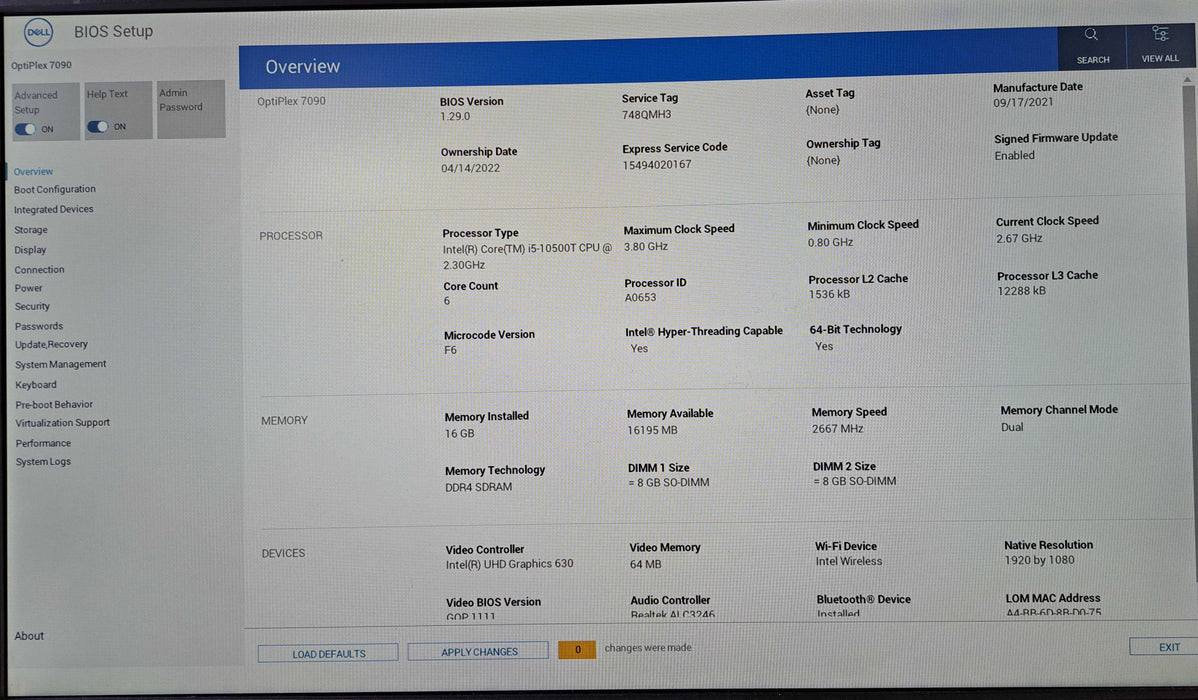
Task: Open Keyboard settings
Action: 36,385
